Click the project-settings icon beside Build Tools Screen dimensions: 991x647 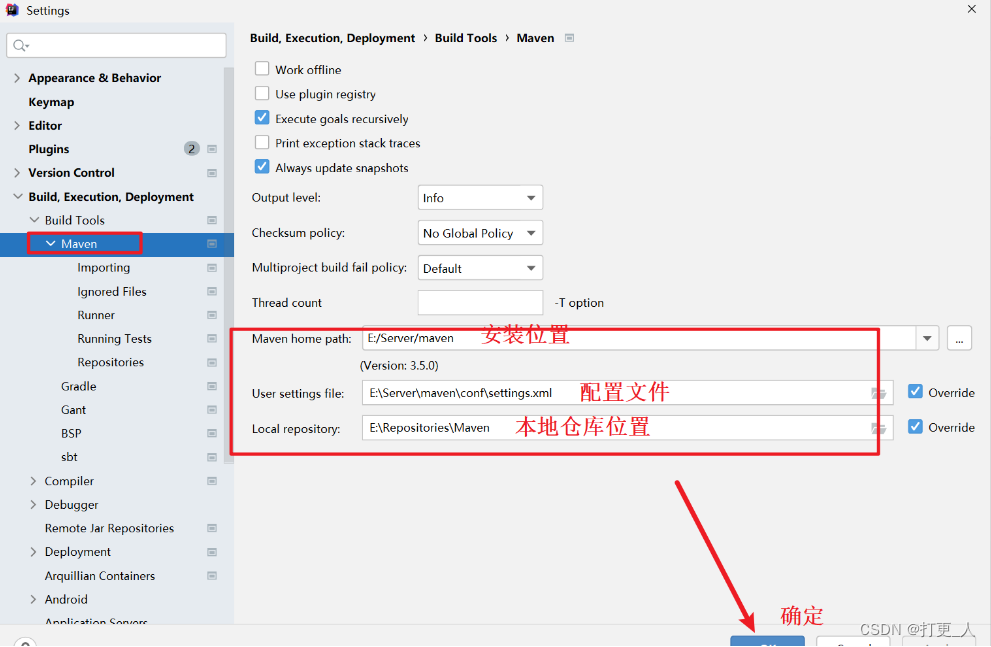click(212, 221)
